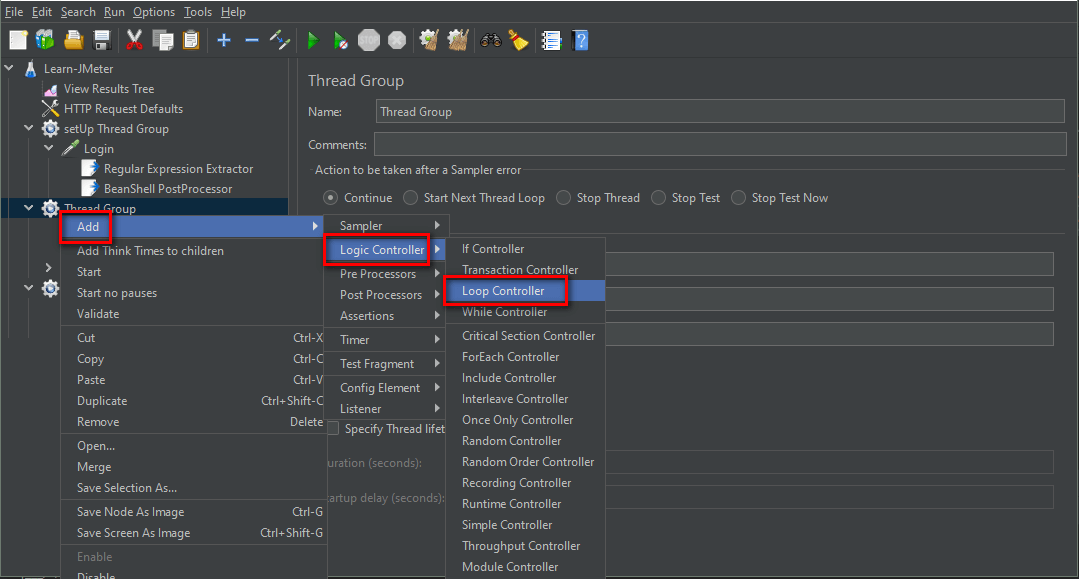
Task: Open search with the binoculars toolbar icon
Action: coord(491,40)
